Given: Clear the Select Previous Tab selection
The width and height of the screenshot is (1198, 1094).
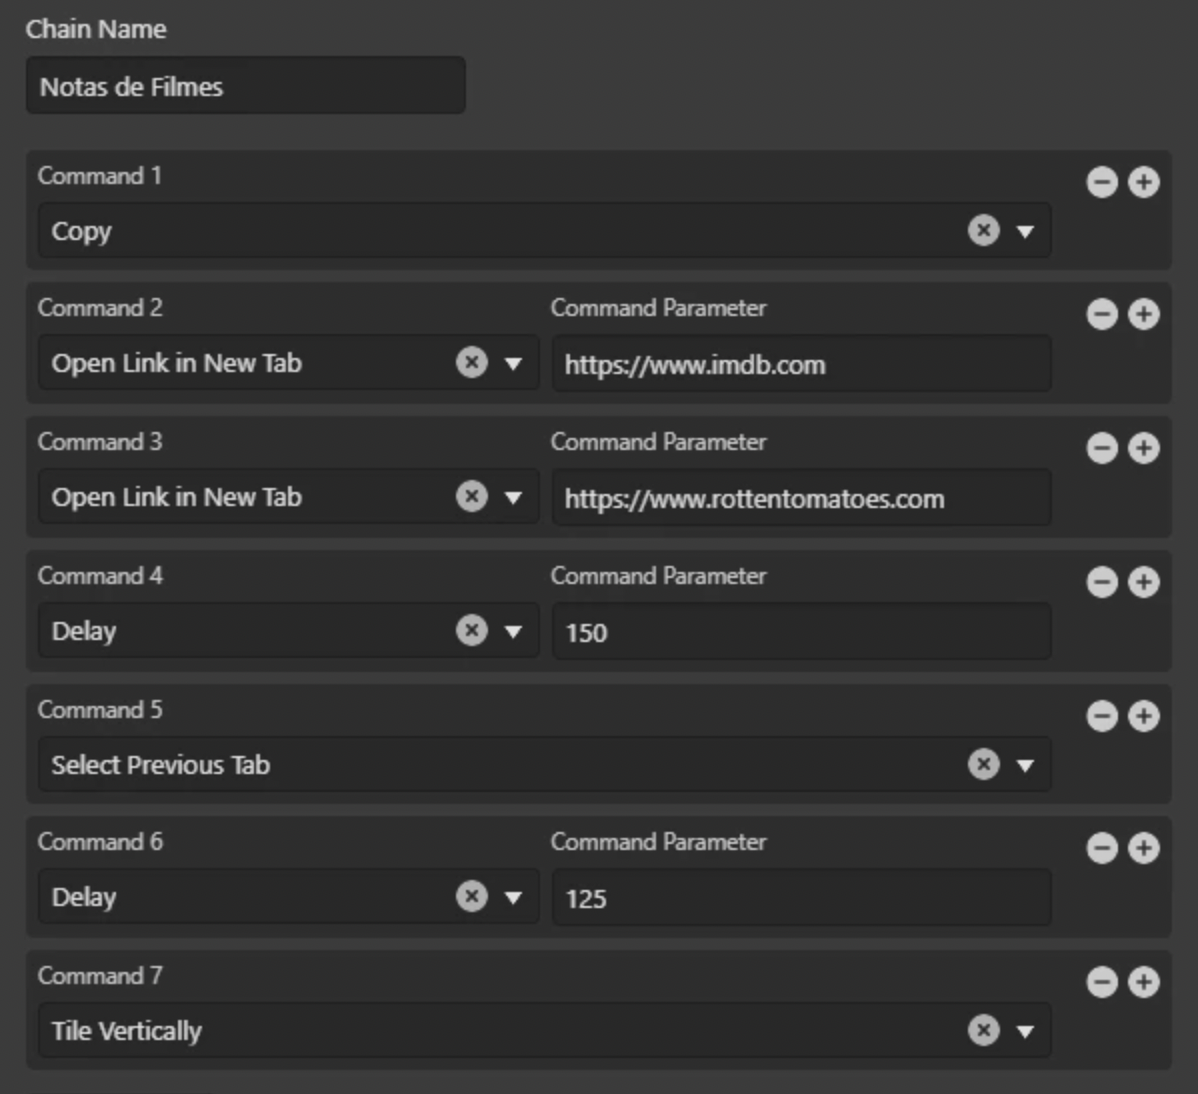Looking at the screenshot, I should point(983,764).
